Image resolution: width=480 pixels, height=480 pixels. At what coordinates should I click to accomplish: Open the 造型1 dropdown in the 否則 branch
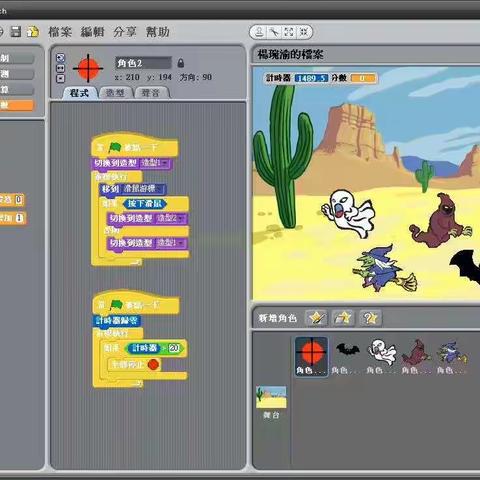click(171, 243)
